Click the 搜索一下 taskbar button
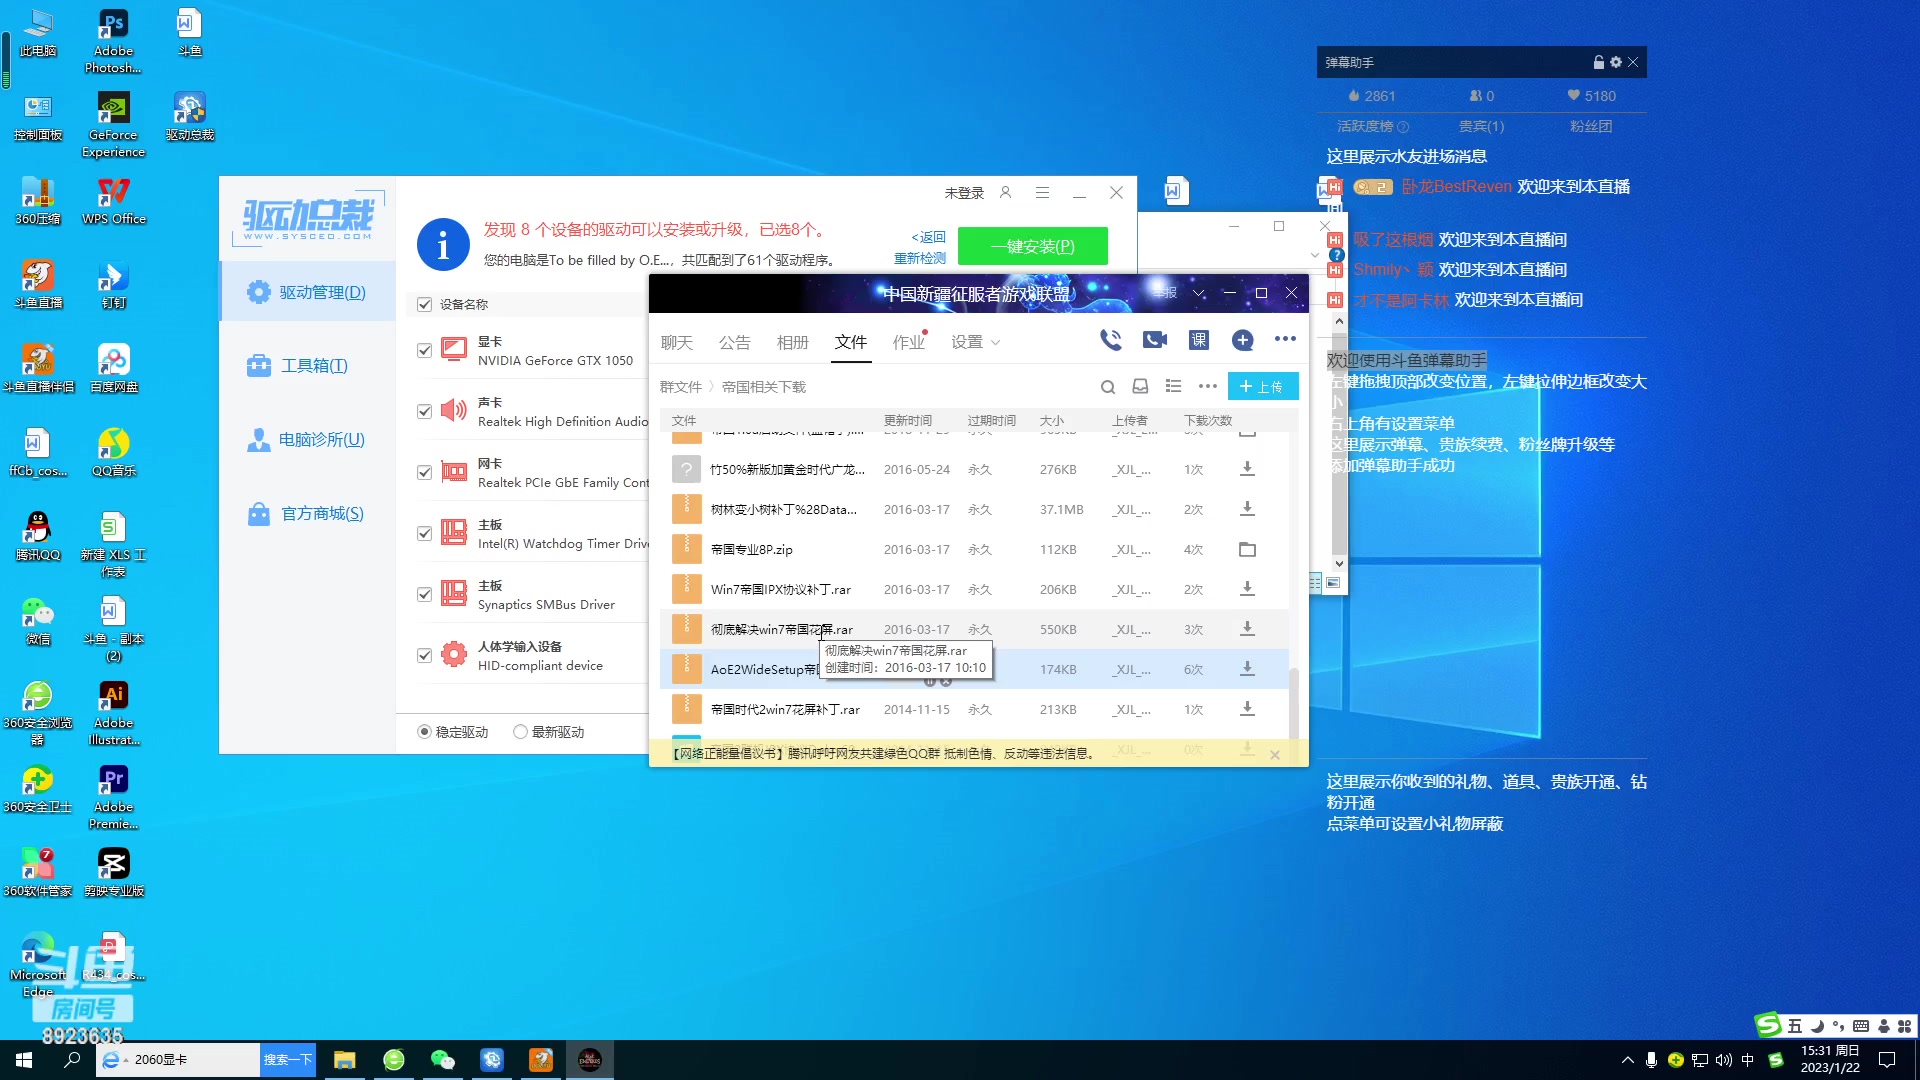The width and height of the screenshot is (1920, 1080). click(x=288, y=1060)
